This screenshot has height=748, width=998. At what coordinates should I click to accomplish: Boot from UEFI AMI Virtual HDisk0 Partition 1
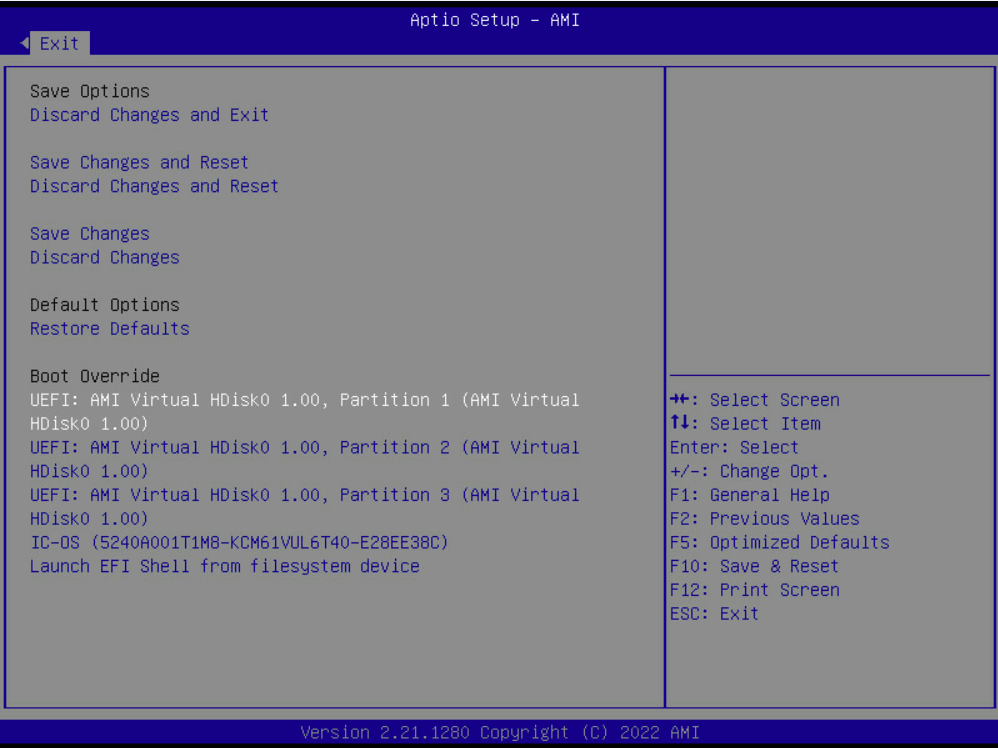305,412
